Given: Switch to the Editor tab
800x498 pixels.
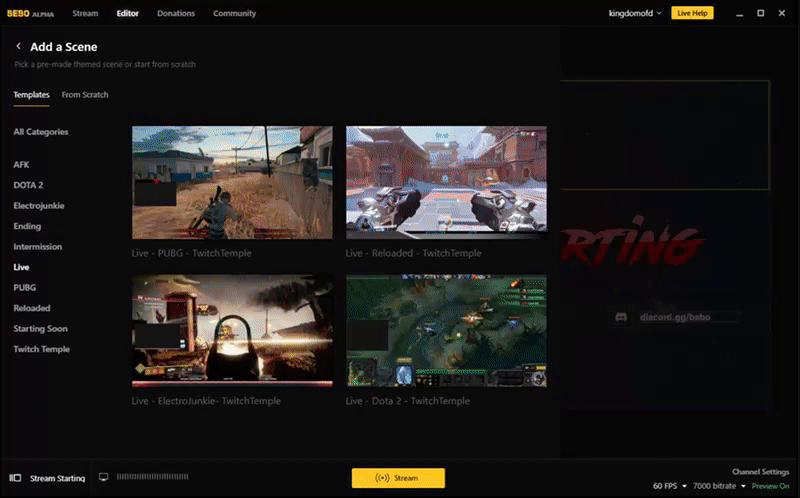Looking at the screenshot, I should point(128,13).
